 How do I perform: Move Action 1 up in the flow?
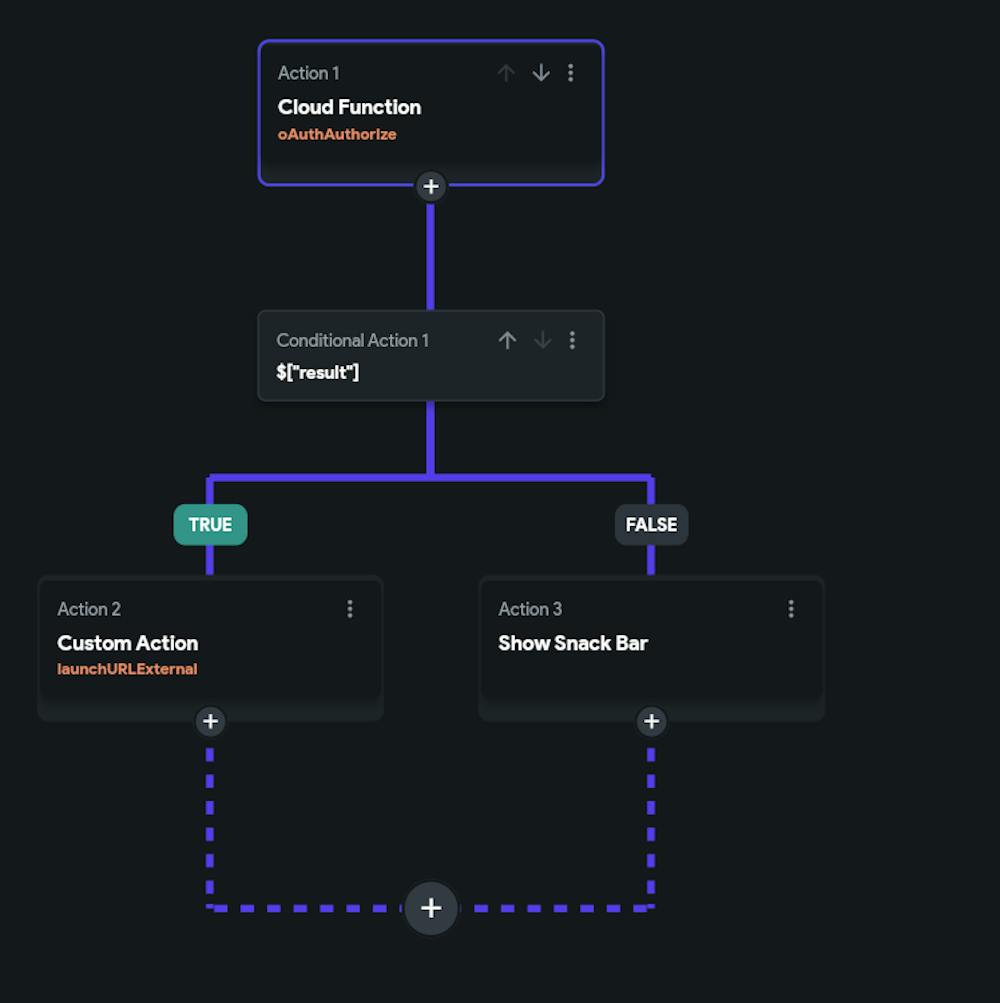click(x=506, y=72)
